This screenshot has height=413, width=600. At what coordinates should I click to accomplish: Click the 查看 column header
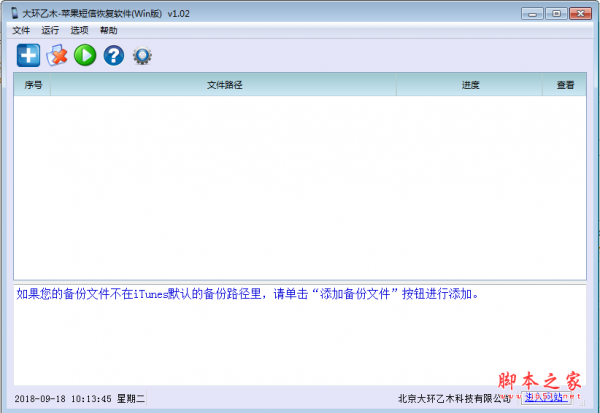click(565, 85)
